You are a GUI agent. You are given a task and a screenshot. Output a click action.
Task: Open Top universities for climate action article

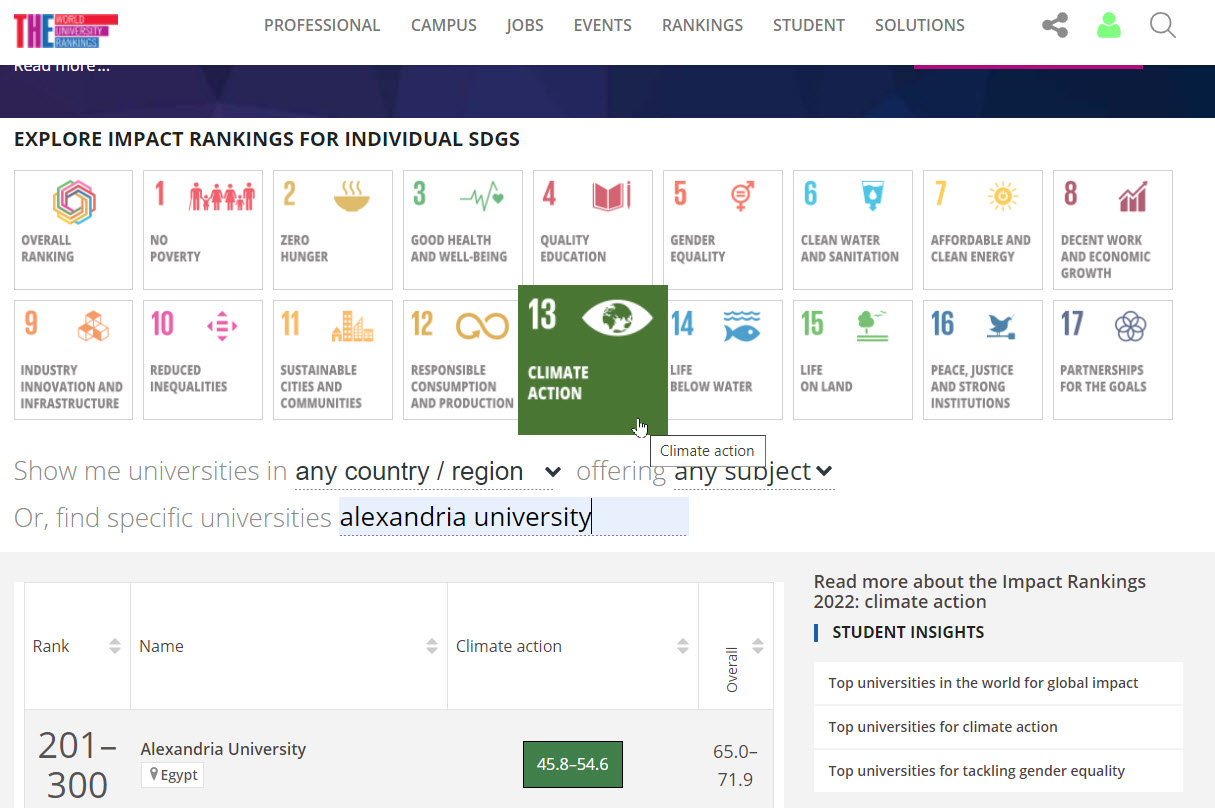pos(942,727)
